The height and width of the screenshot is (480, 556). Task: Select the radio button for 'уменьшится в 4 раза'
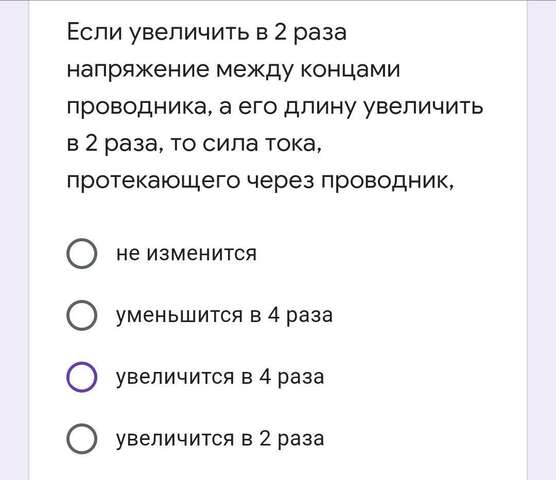point(82,315)
